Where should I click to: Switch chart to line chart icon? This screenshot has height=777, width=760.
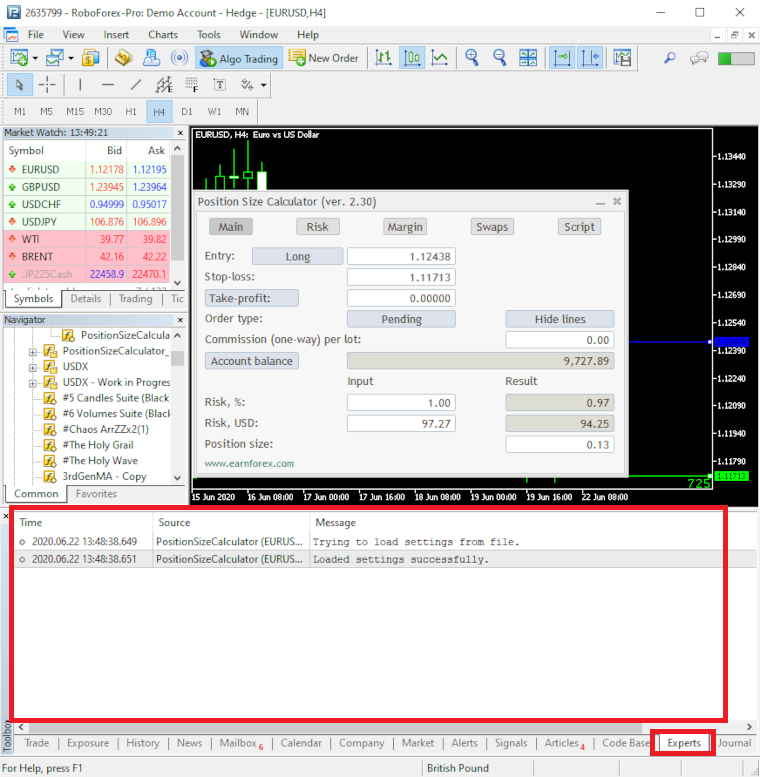pyautogui.click(x=439, y=58)
